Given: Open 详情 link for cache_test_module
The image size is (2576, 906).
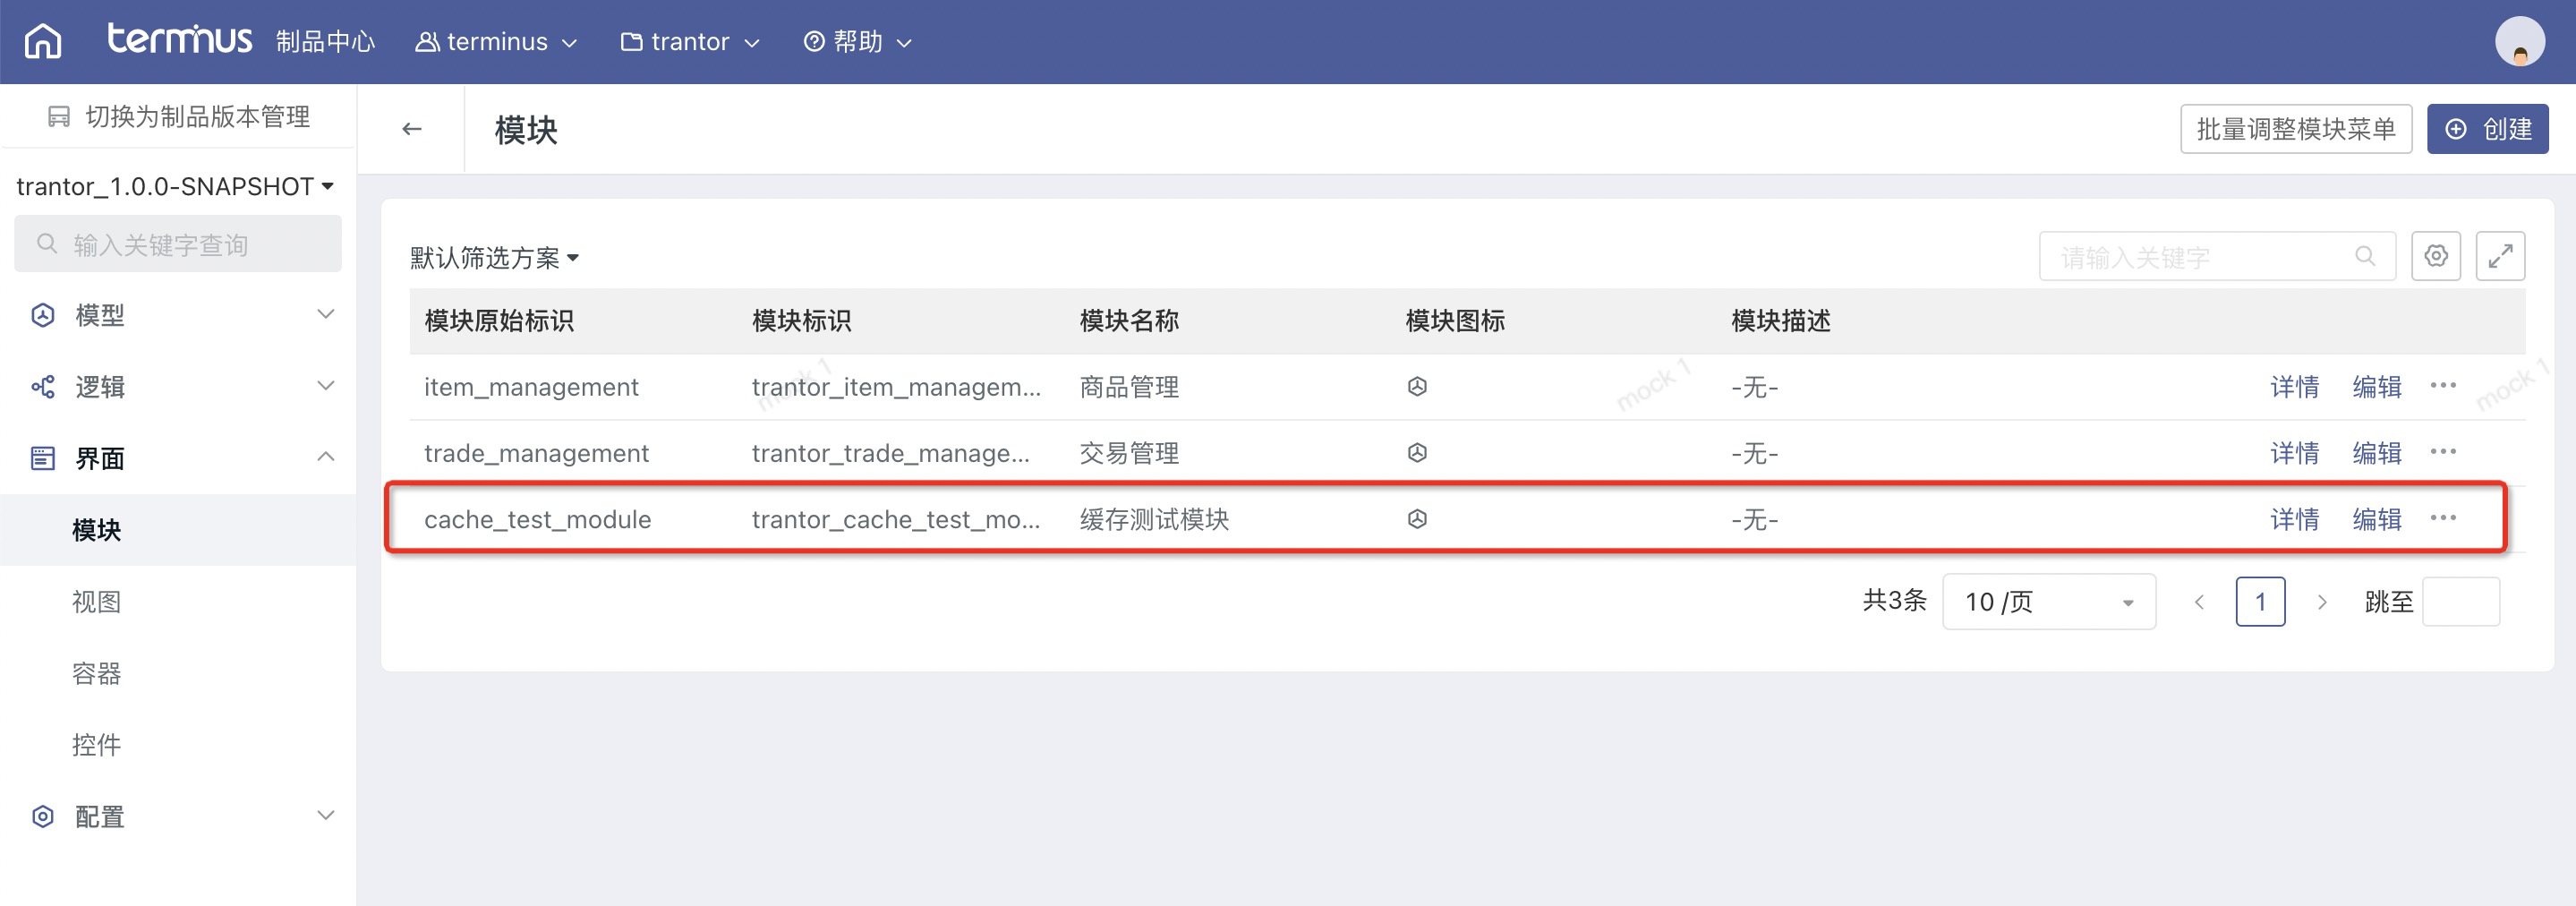Looking at the screenshot, I should coord(2293,519).
